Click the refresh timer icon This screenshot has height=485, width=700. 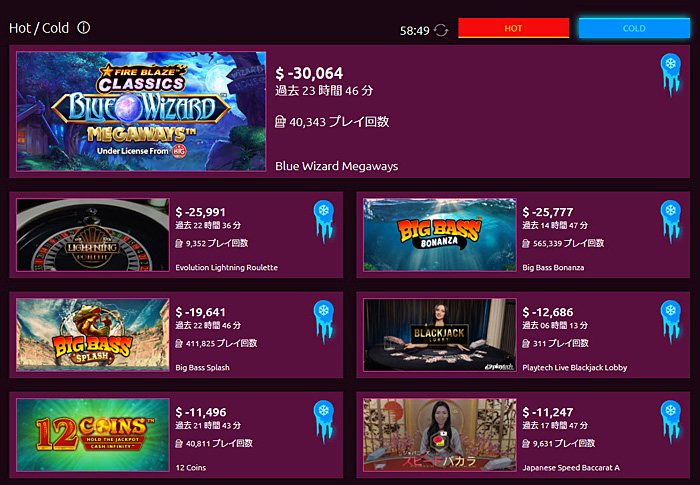(x=441, y=30)
